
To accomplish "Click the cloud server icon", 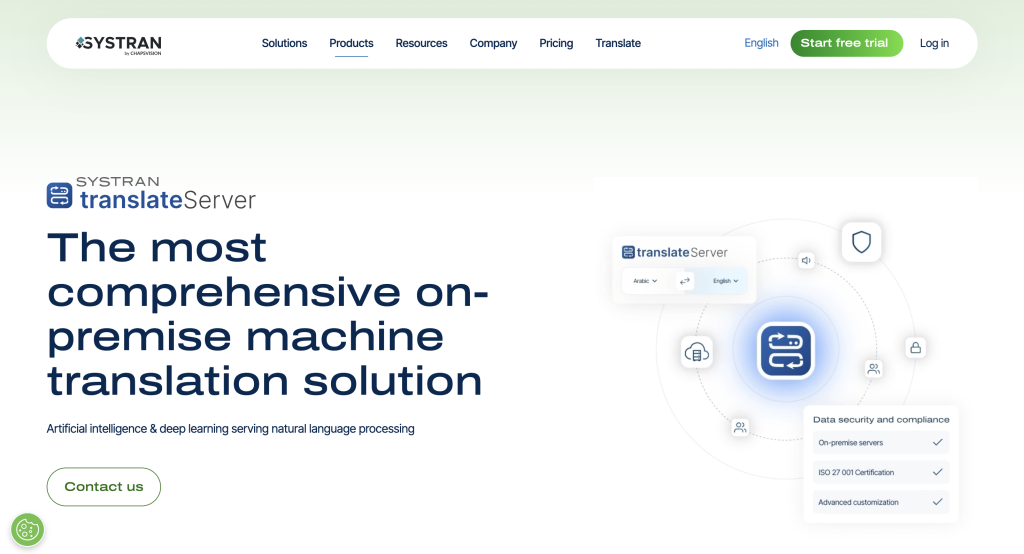I will tap(696, 352).
